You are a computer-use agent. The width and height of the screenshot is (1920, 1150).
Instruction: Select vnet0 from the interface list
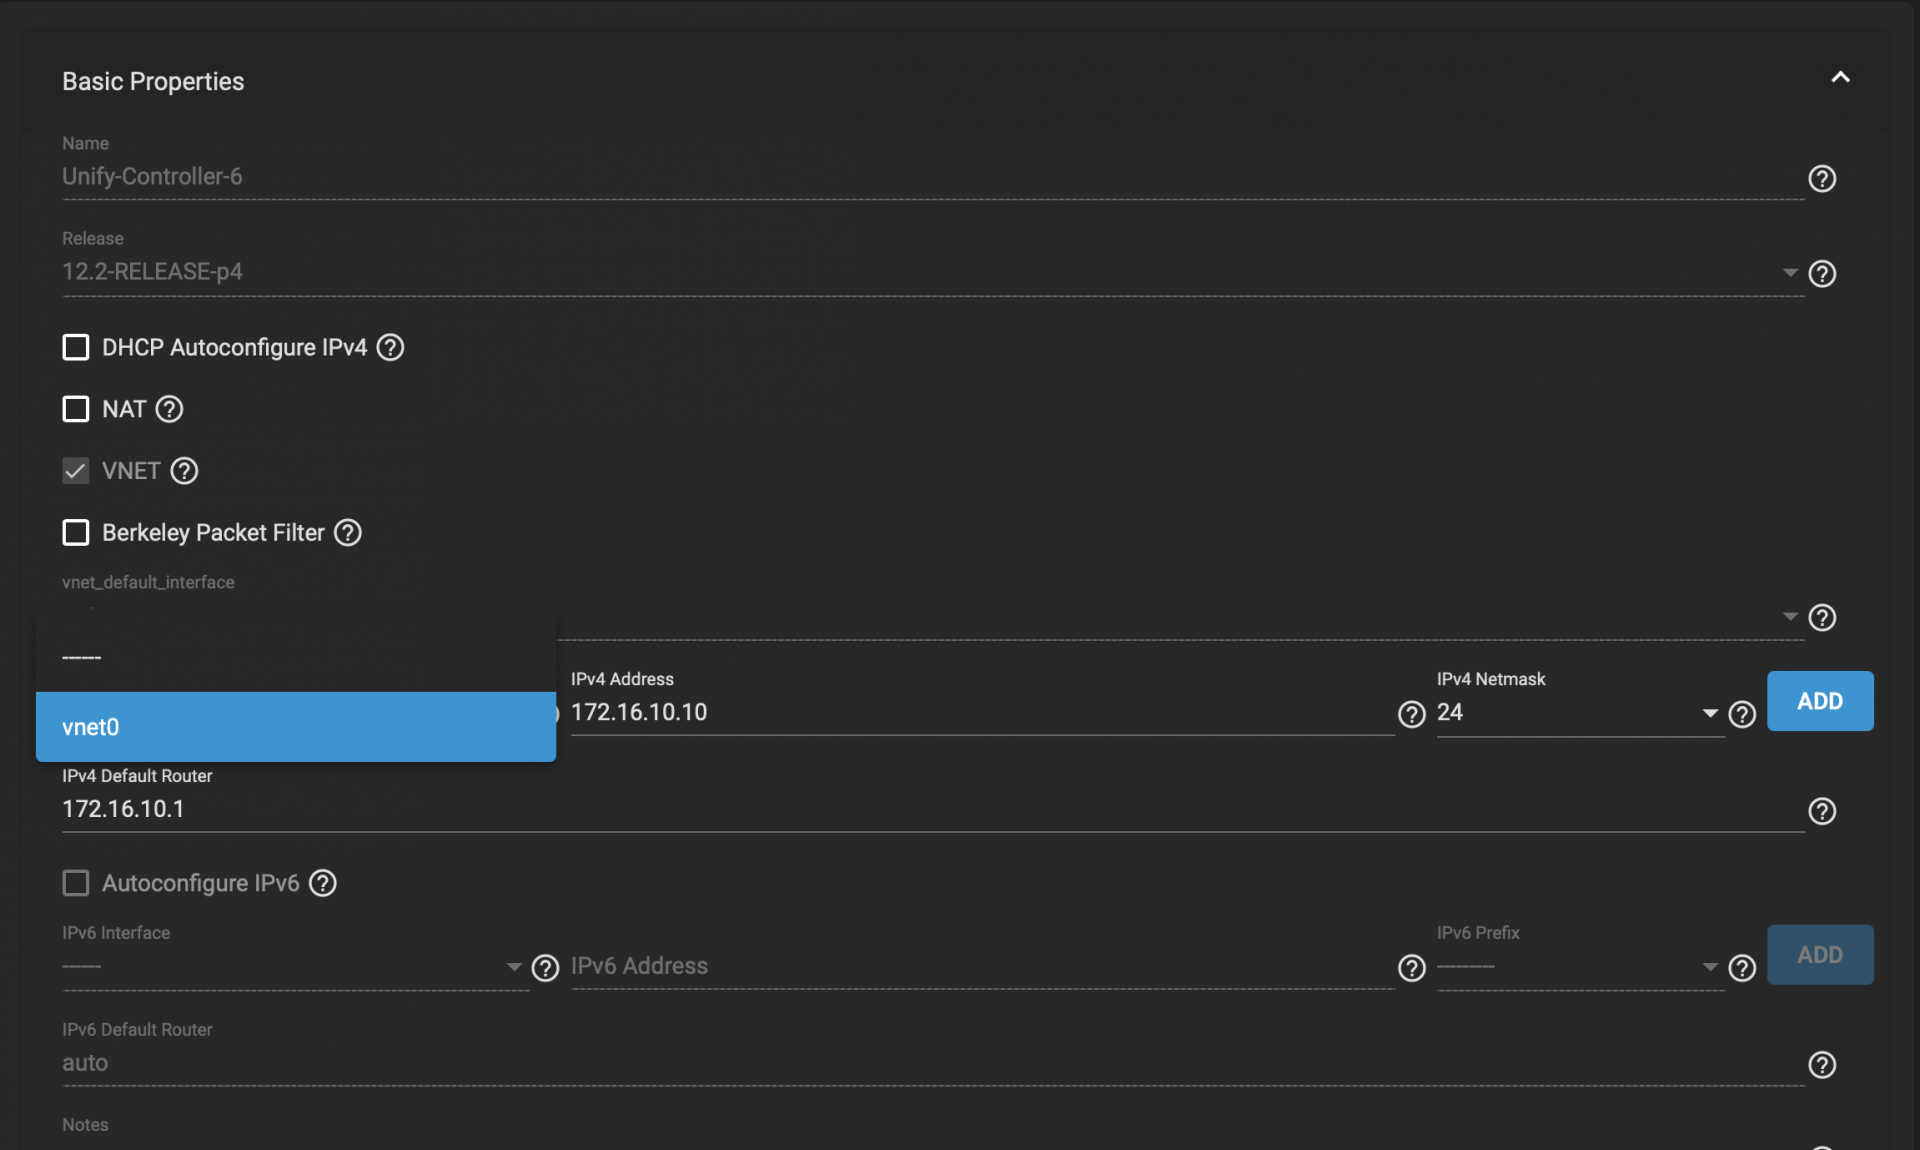[x=295, y=727]
